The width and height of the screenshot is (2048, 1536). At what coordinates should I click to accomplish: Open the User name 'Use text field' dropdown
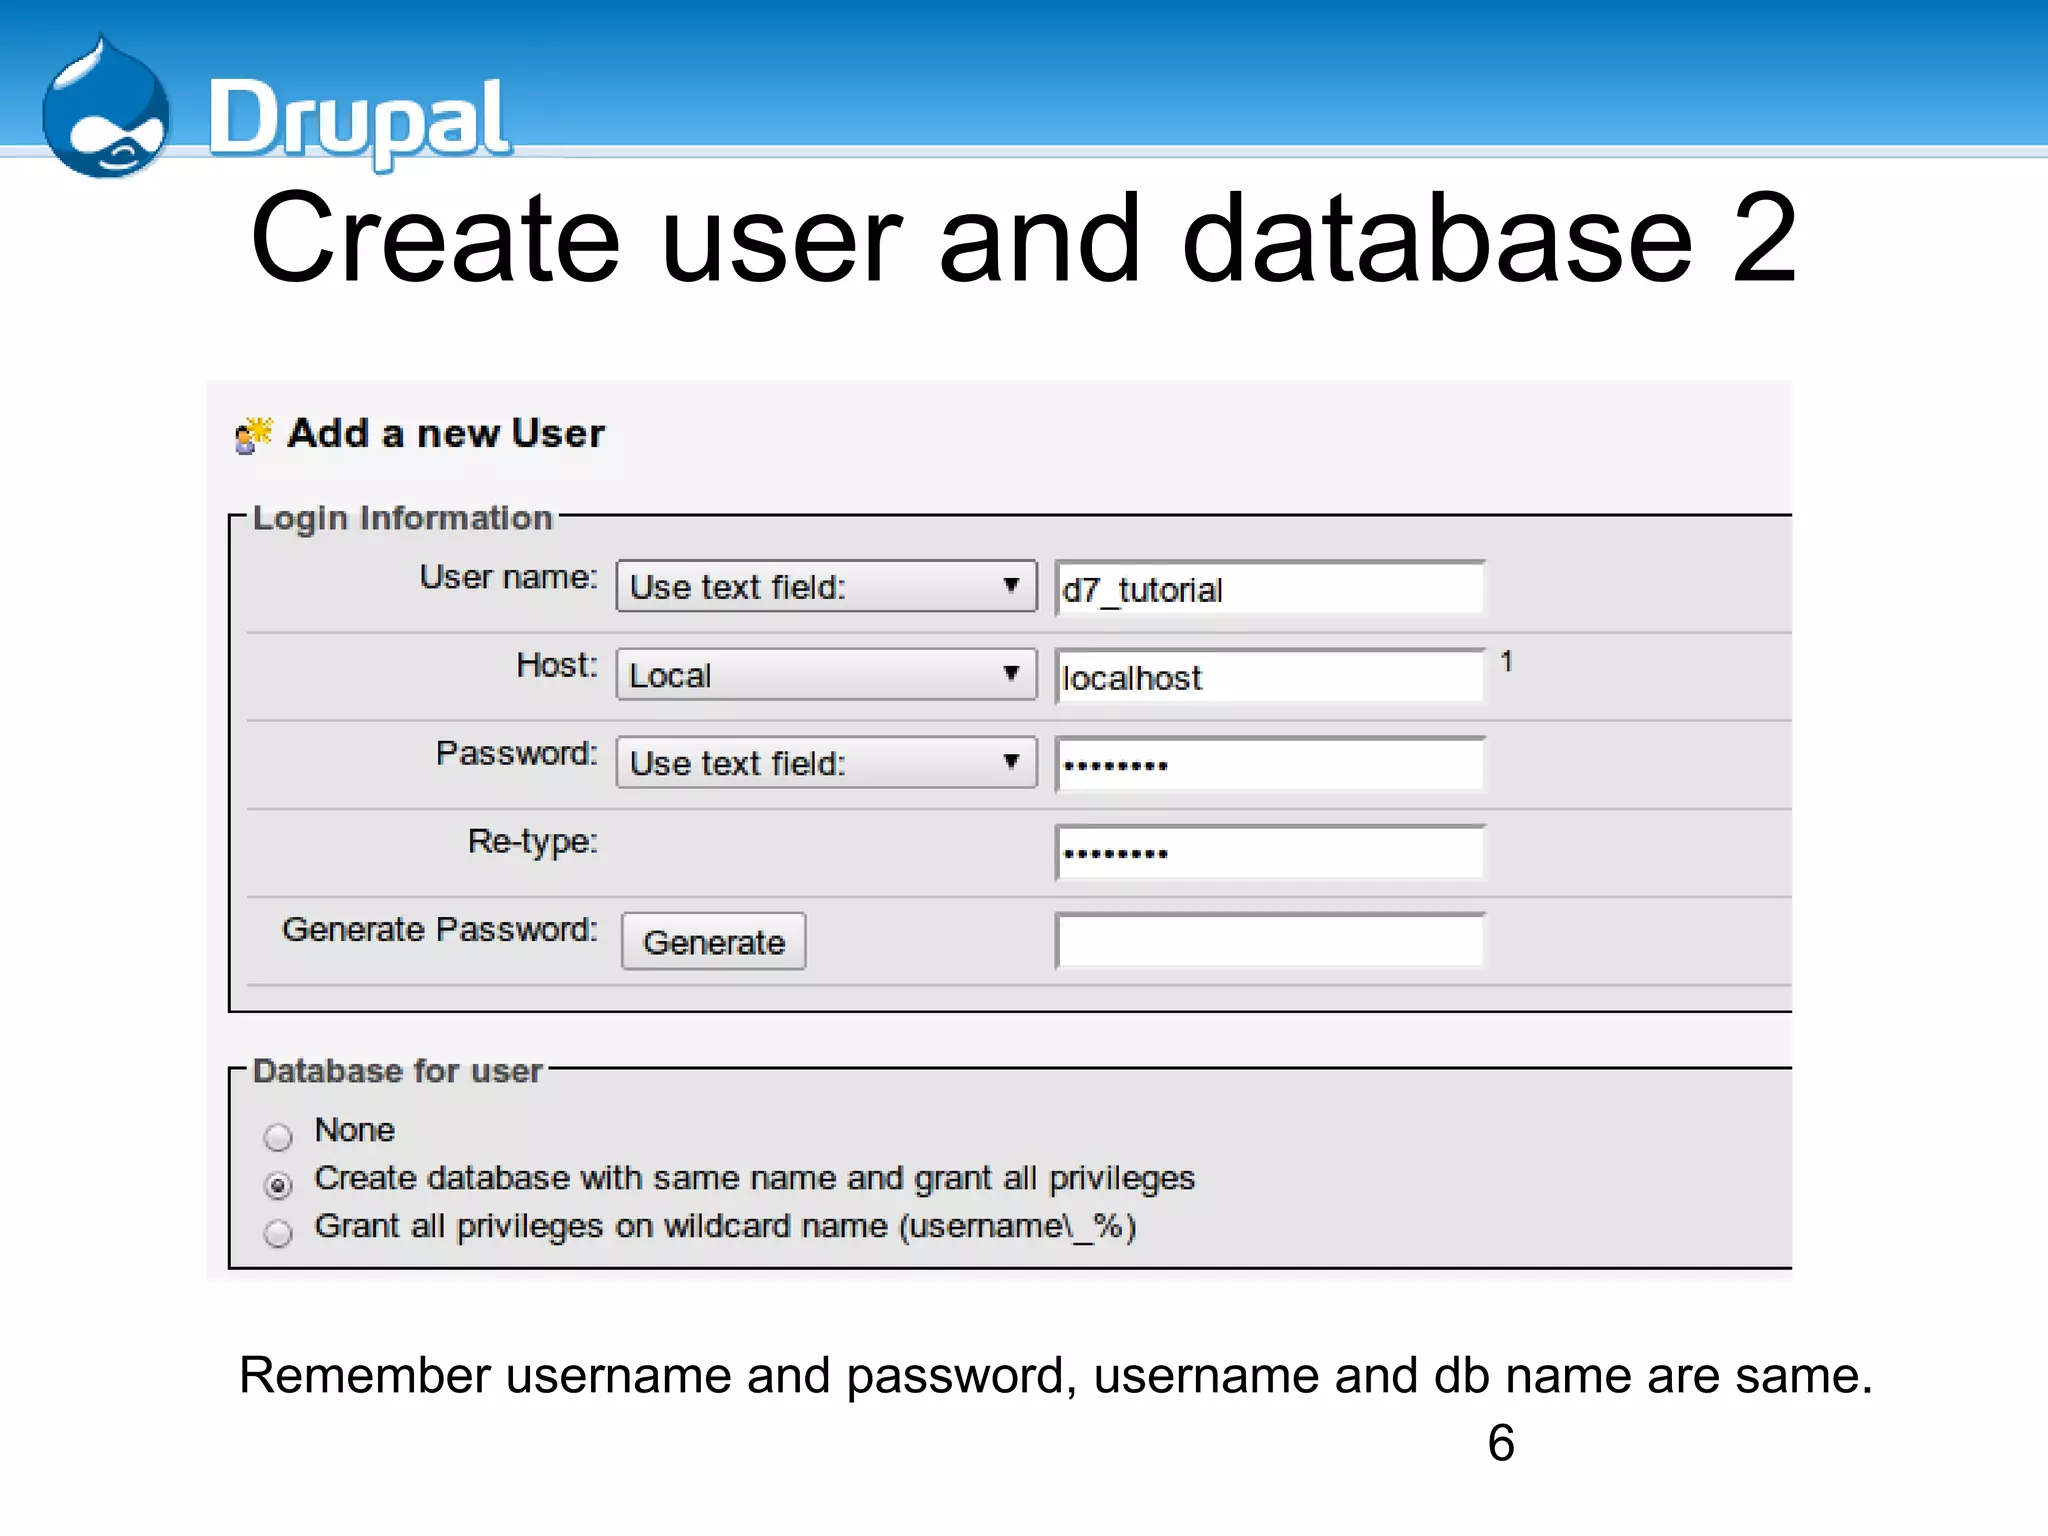(826, 586)
